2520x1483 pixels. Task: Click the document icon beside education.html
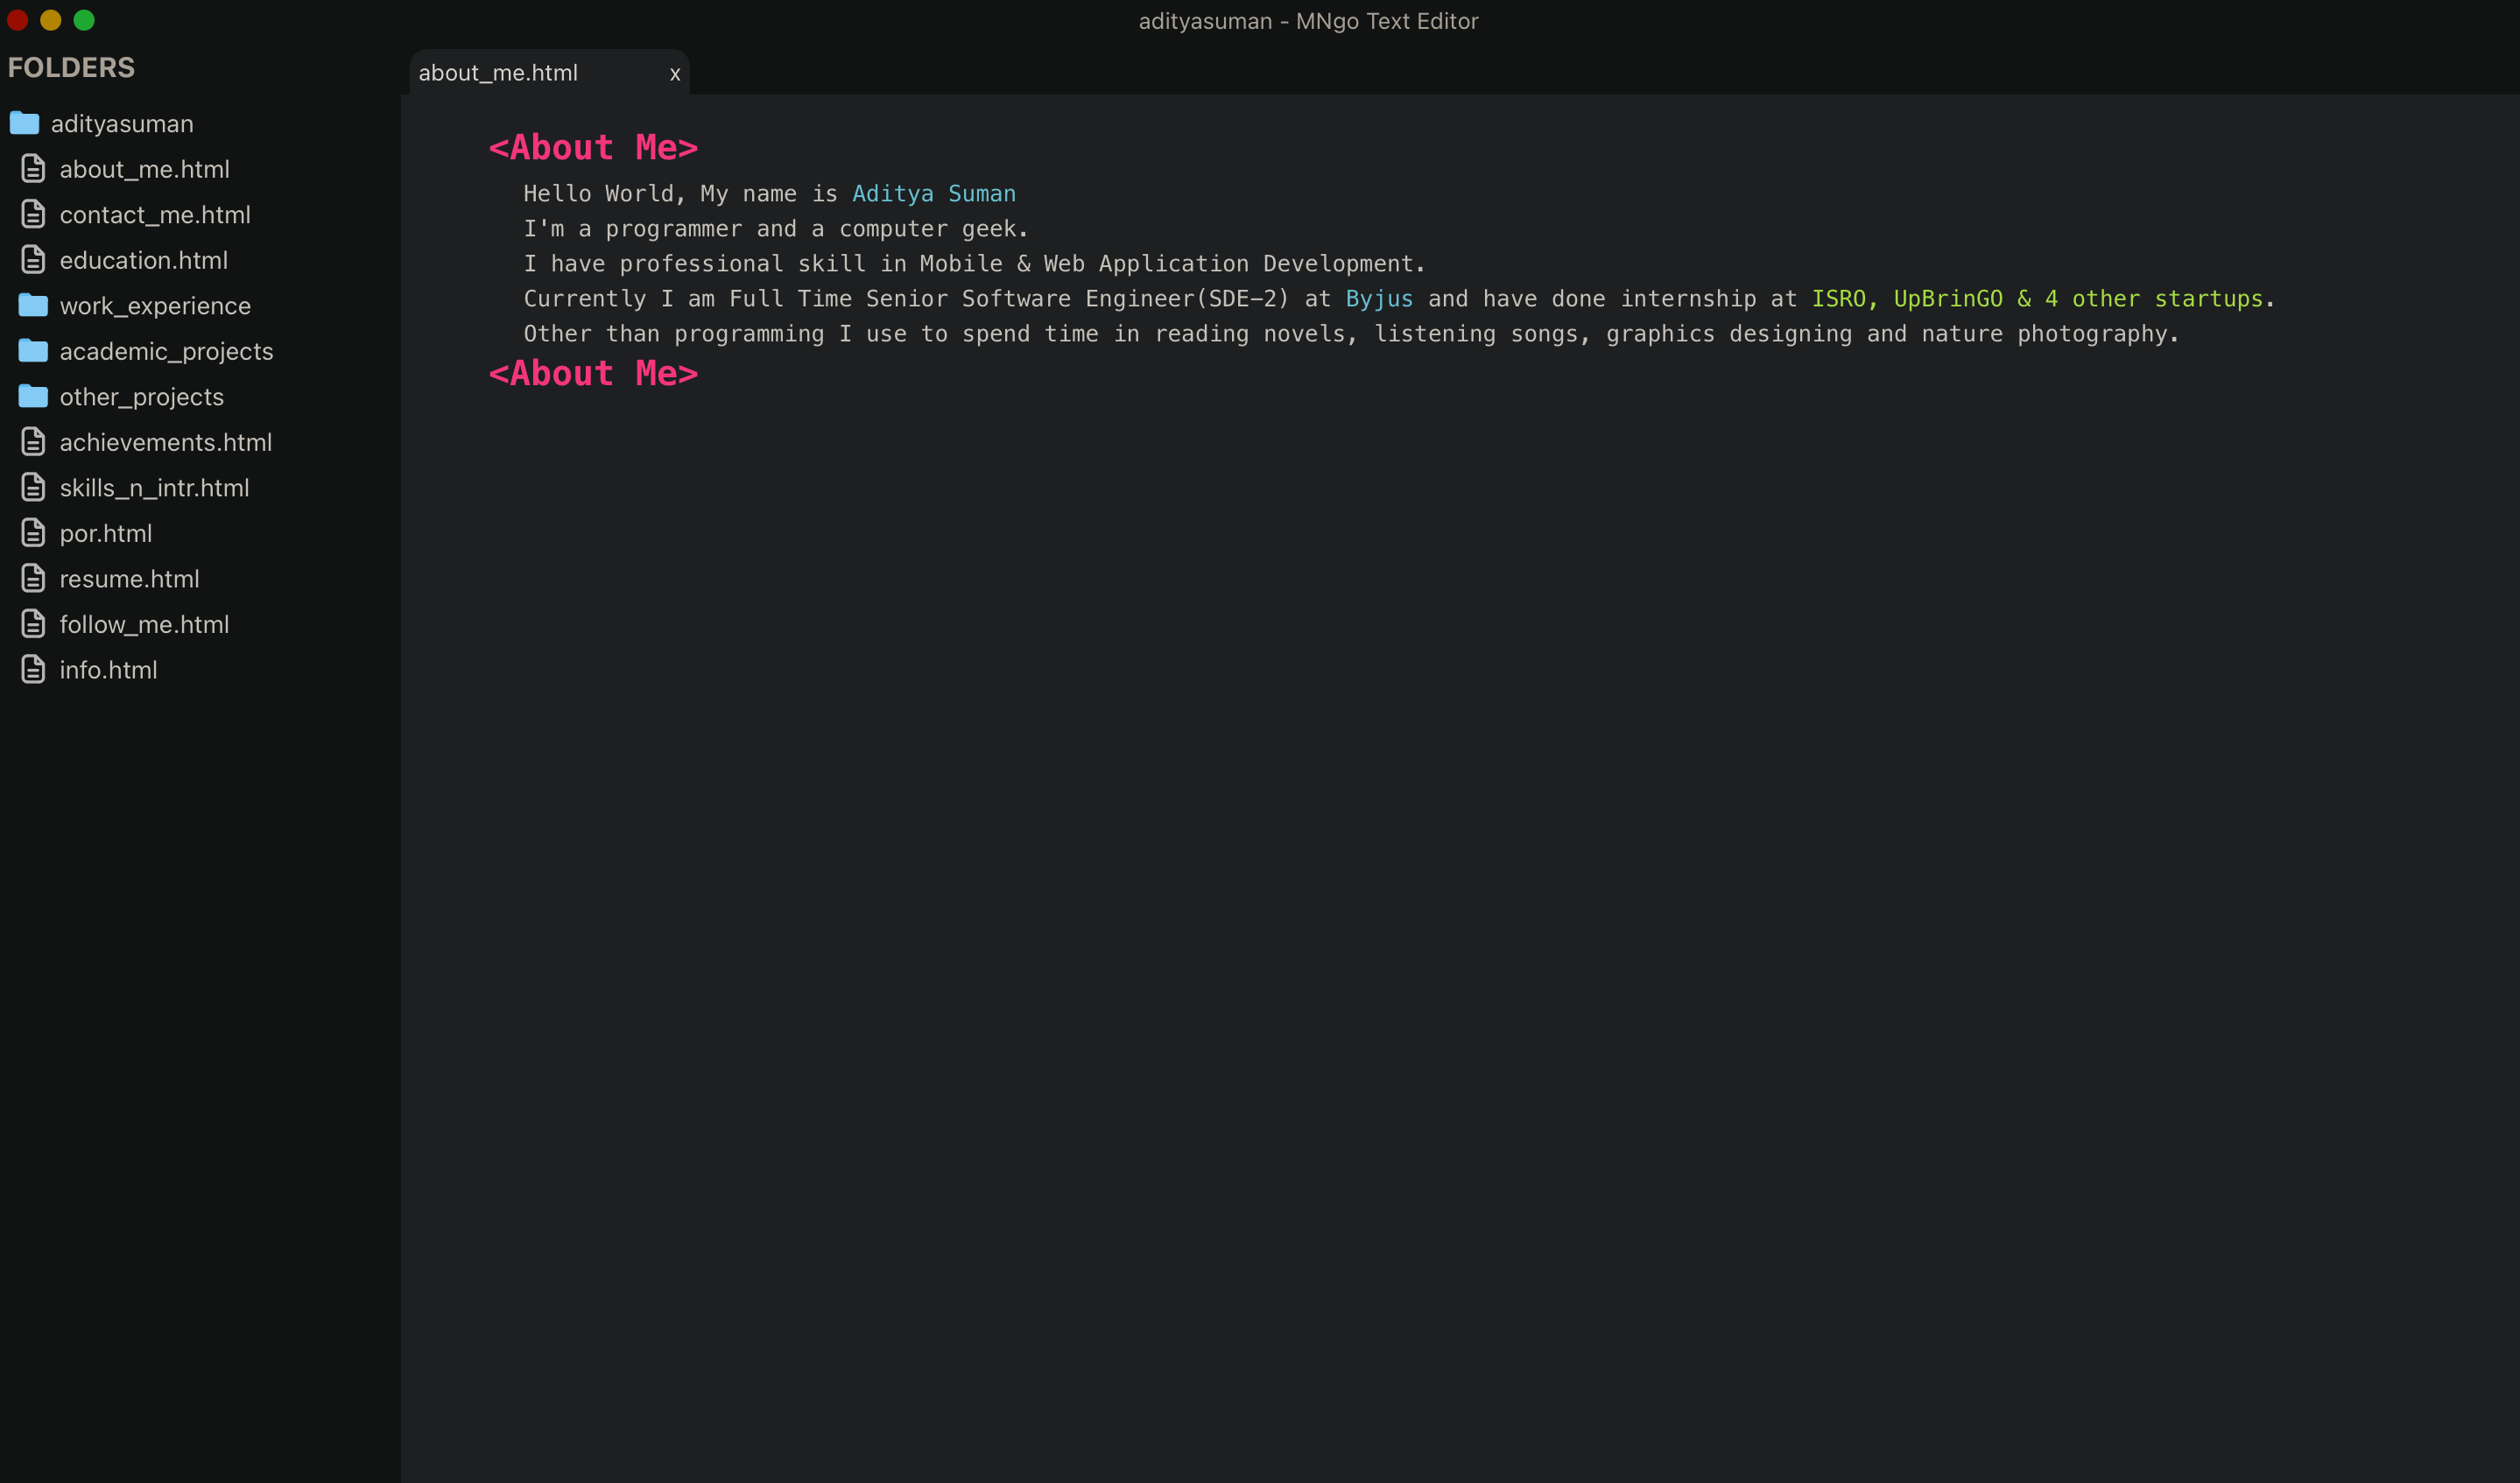pos(33,260)
